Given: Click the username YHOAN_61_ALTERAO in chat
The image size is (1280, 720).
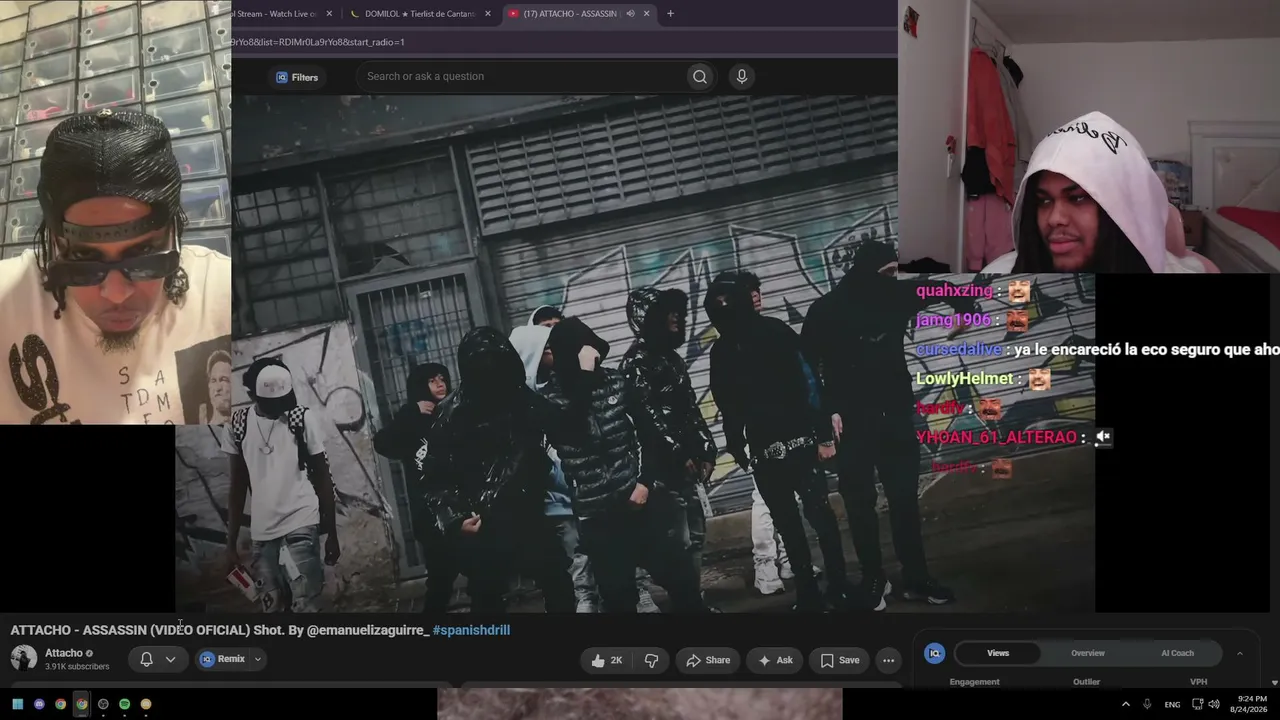Looking at the screenshot, I should tap(996, 437).
